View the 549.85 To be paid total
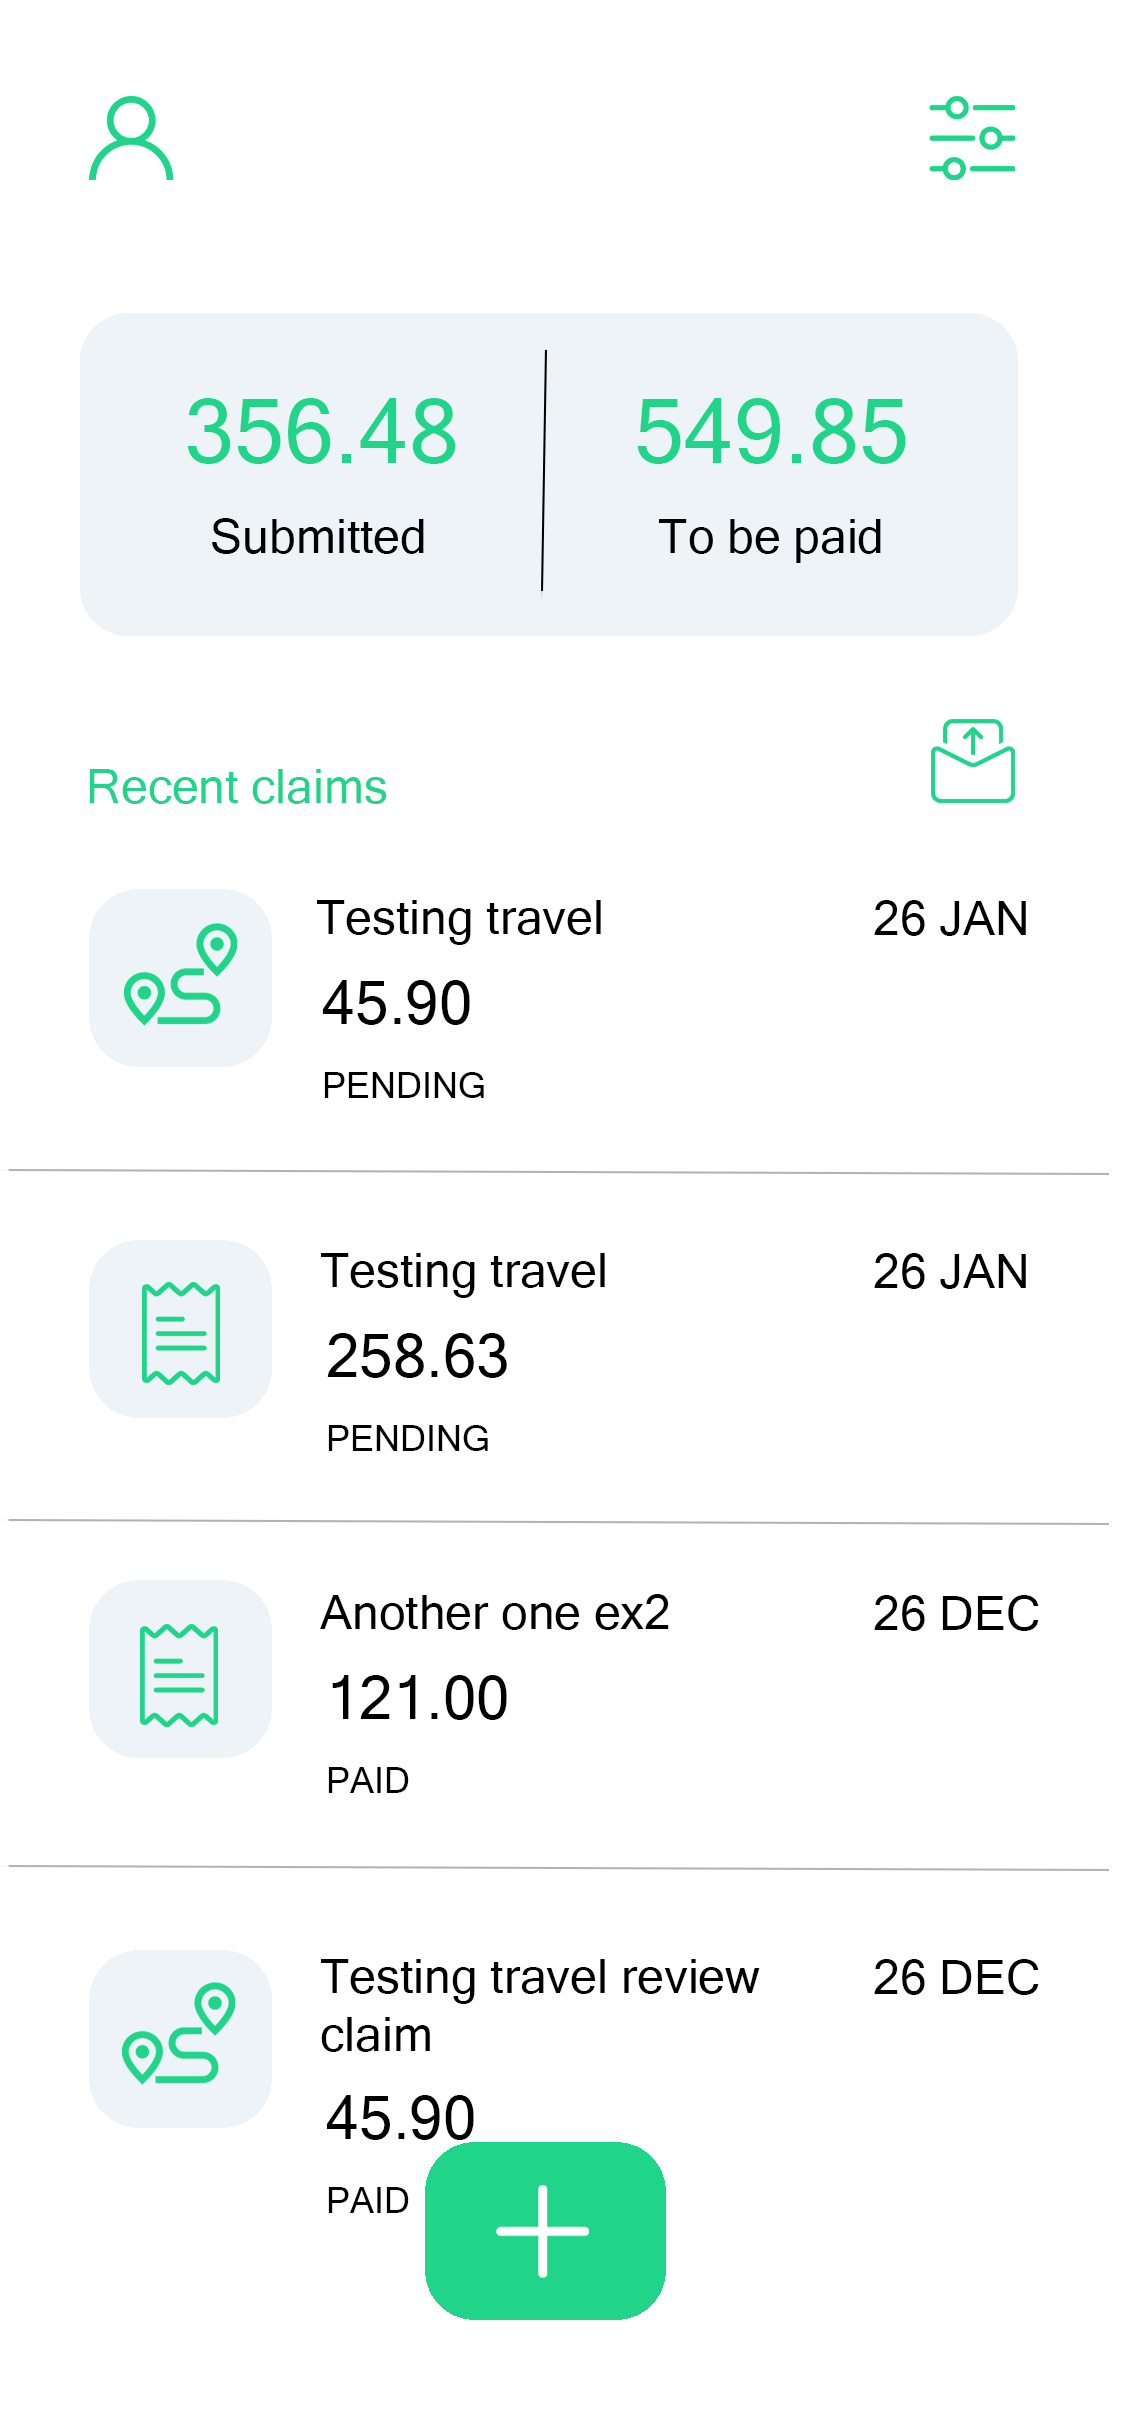The width and height of the screenshot is (1125, 2436). click(x=771, y=474)
